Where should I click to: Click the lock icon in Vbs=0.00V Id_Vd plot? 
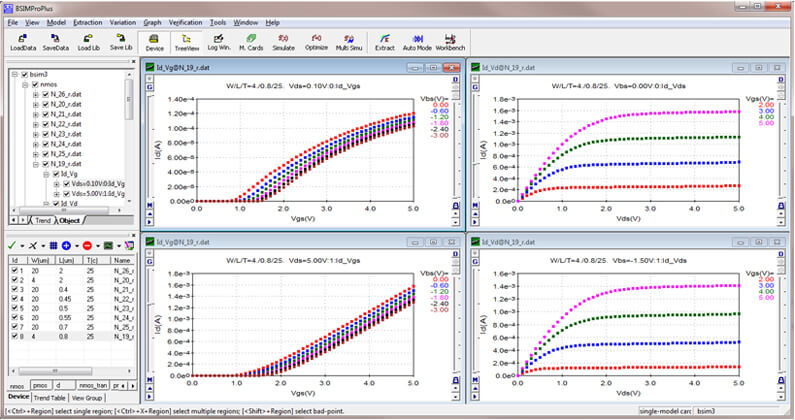(x=781, y=206)
